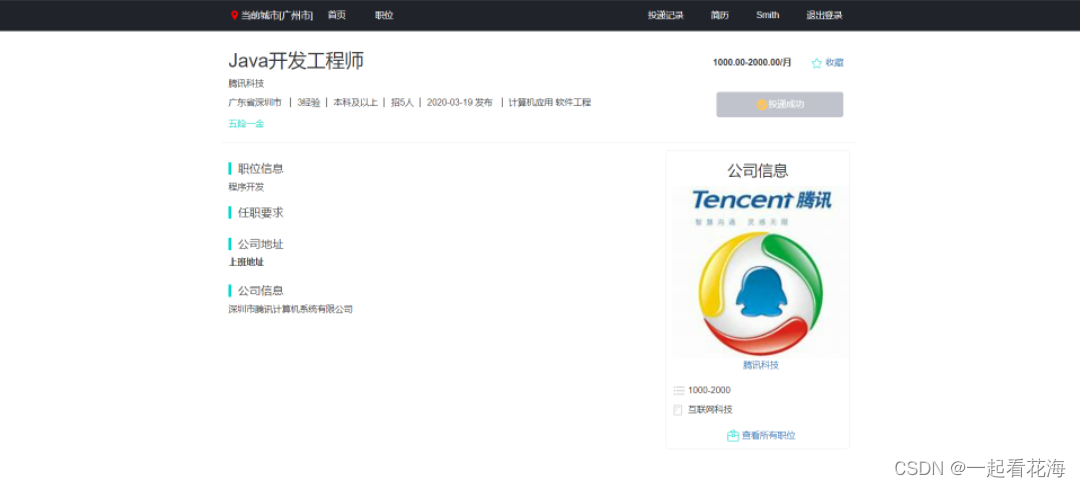Click the 本科及以上 education requirement text

point(355,103)
